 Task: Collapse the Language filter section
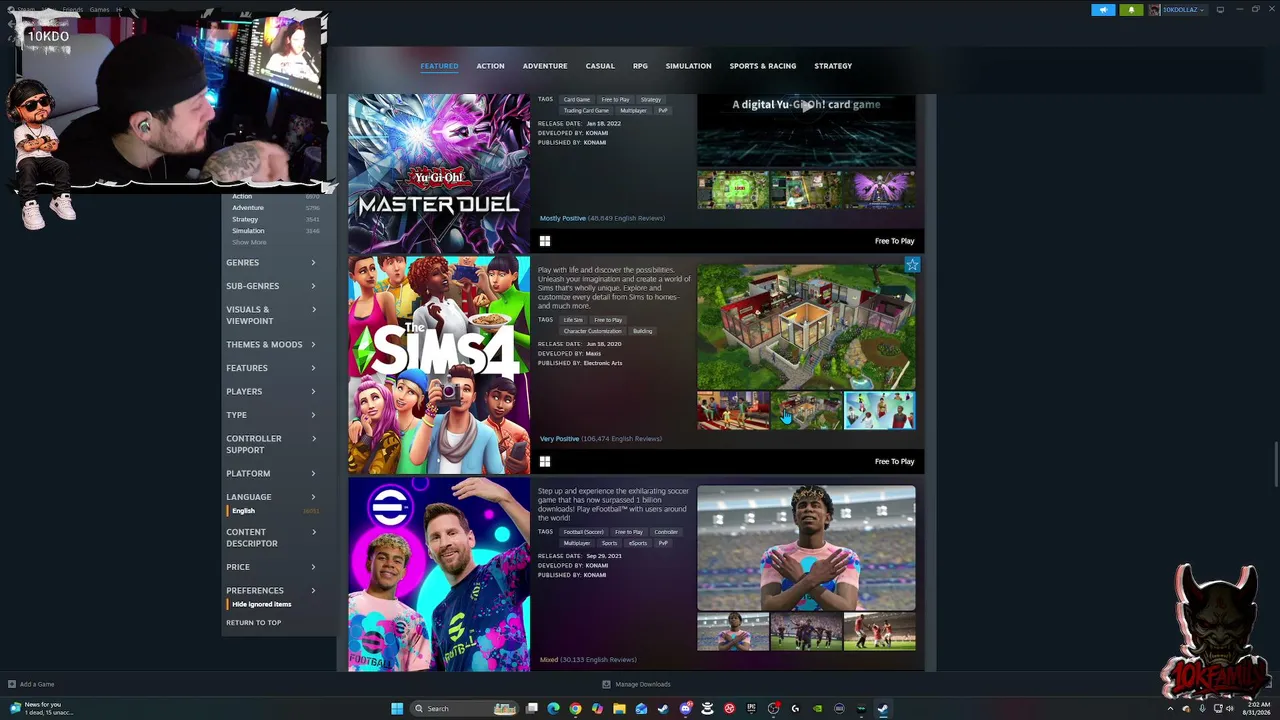(x=271, y=497)
